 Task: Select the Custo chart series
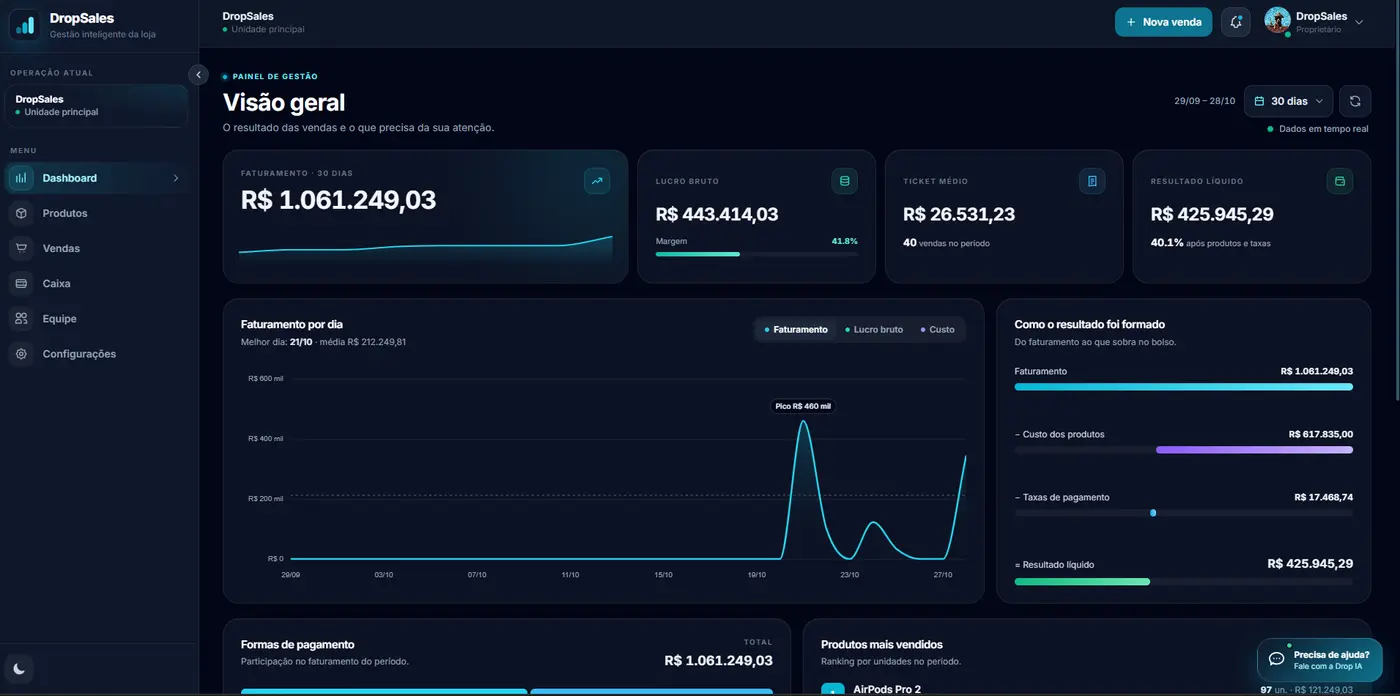937,329
